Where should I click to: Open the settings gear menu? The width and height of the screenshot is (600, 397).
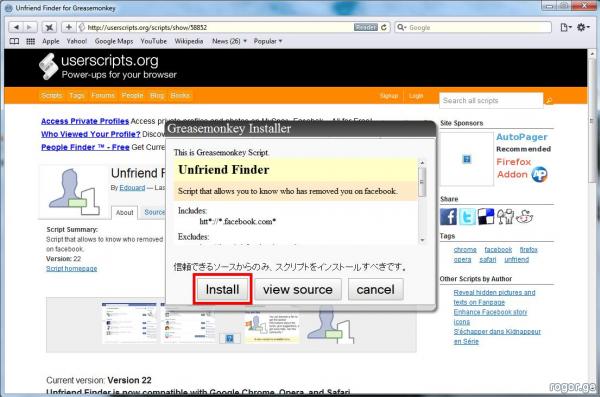[x=583, y=27]
